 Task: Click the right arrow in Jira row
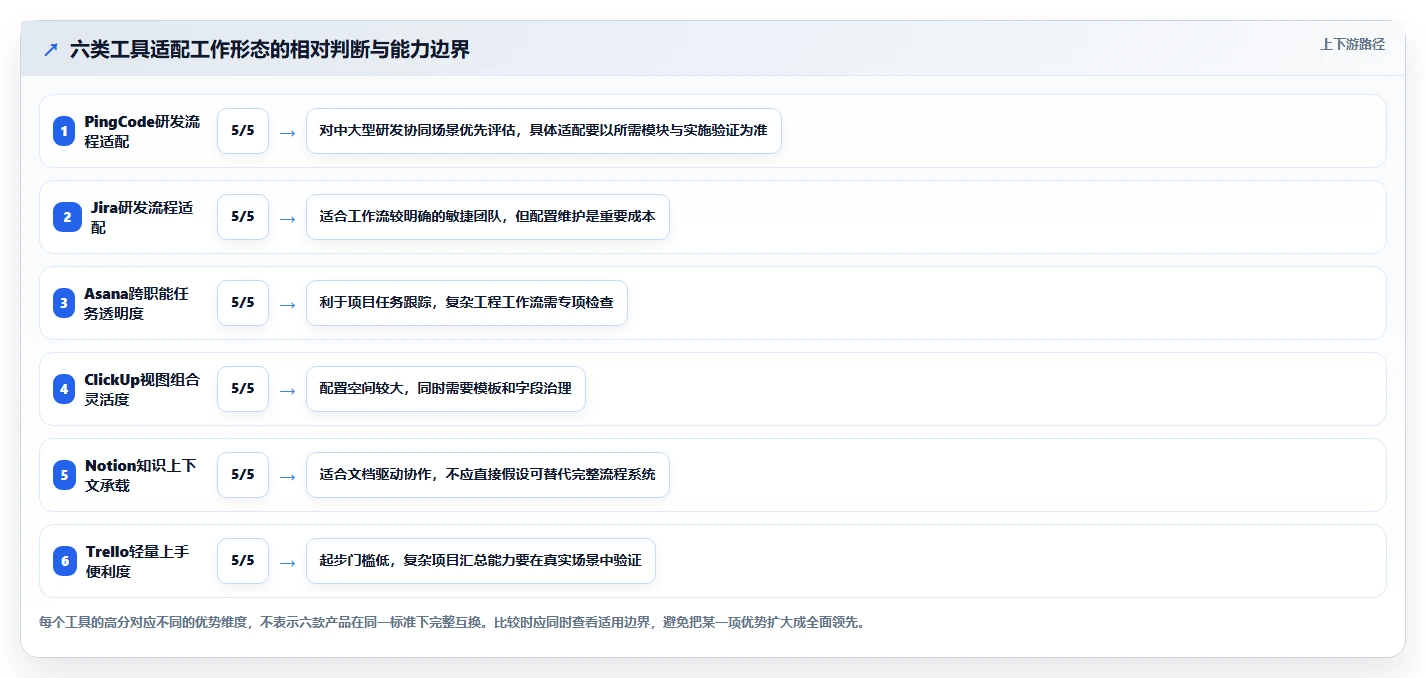(287, 218)
